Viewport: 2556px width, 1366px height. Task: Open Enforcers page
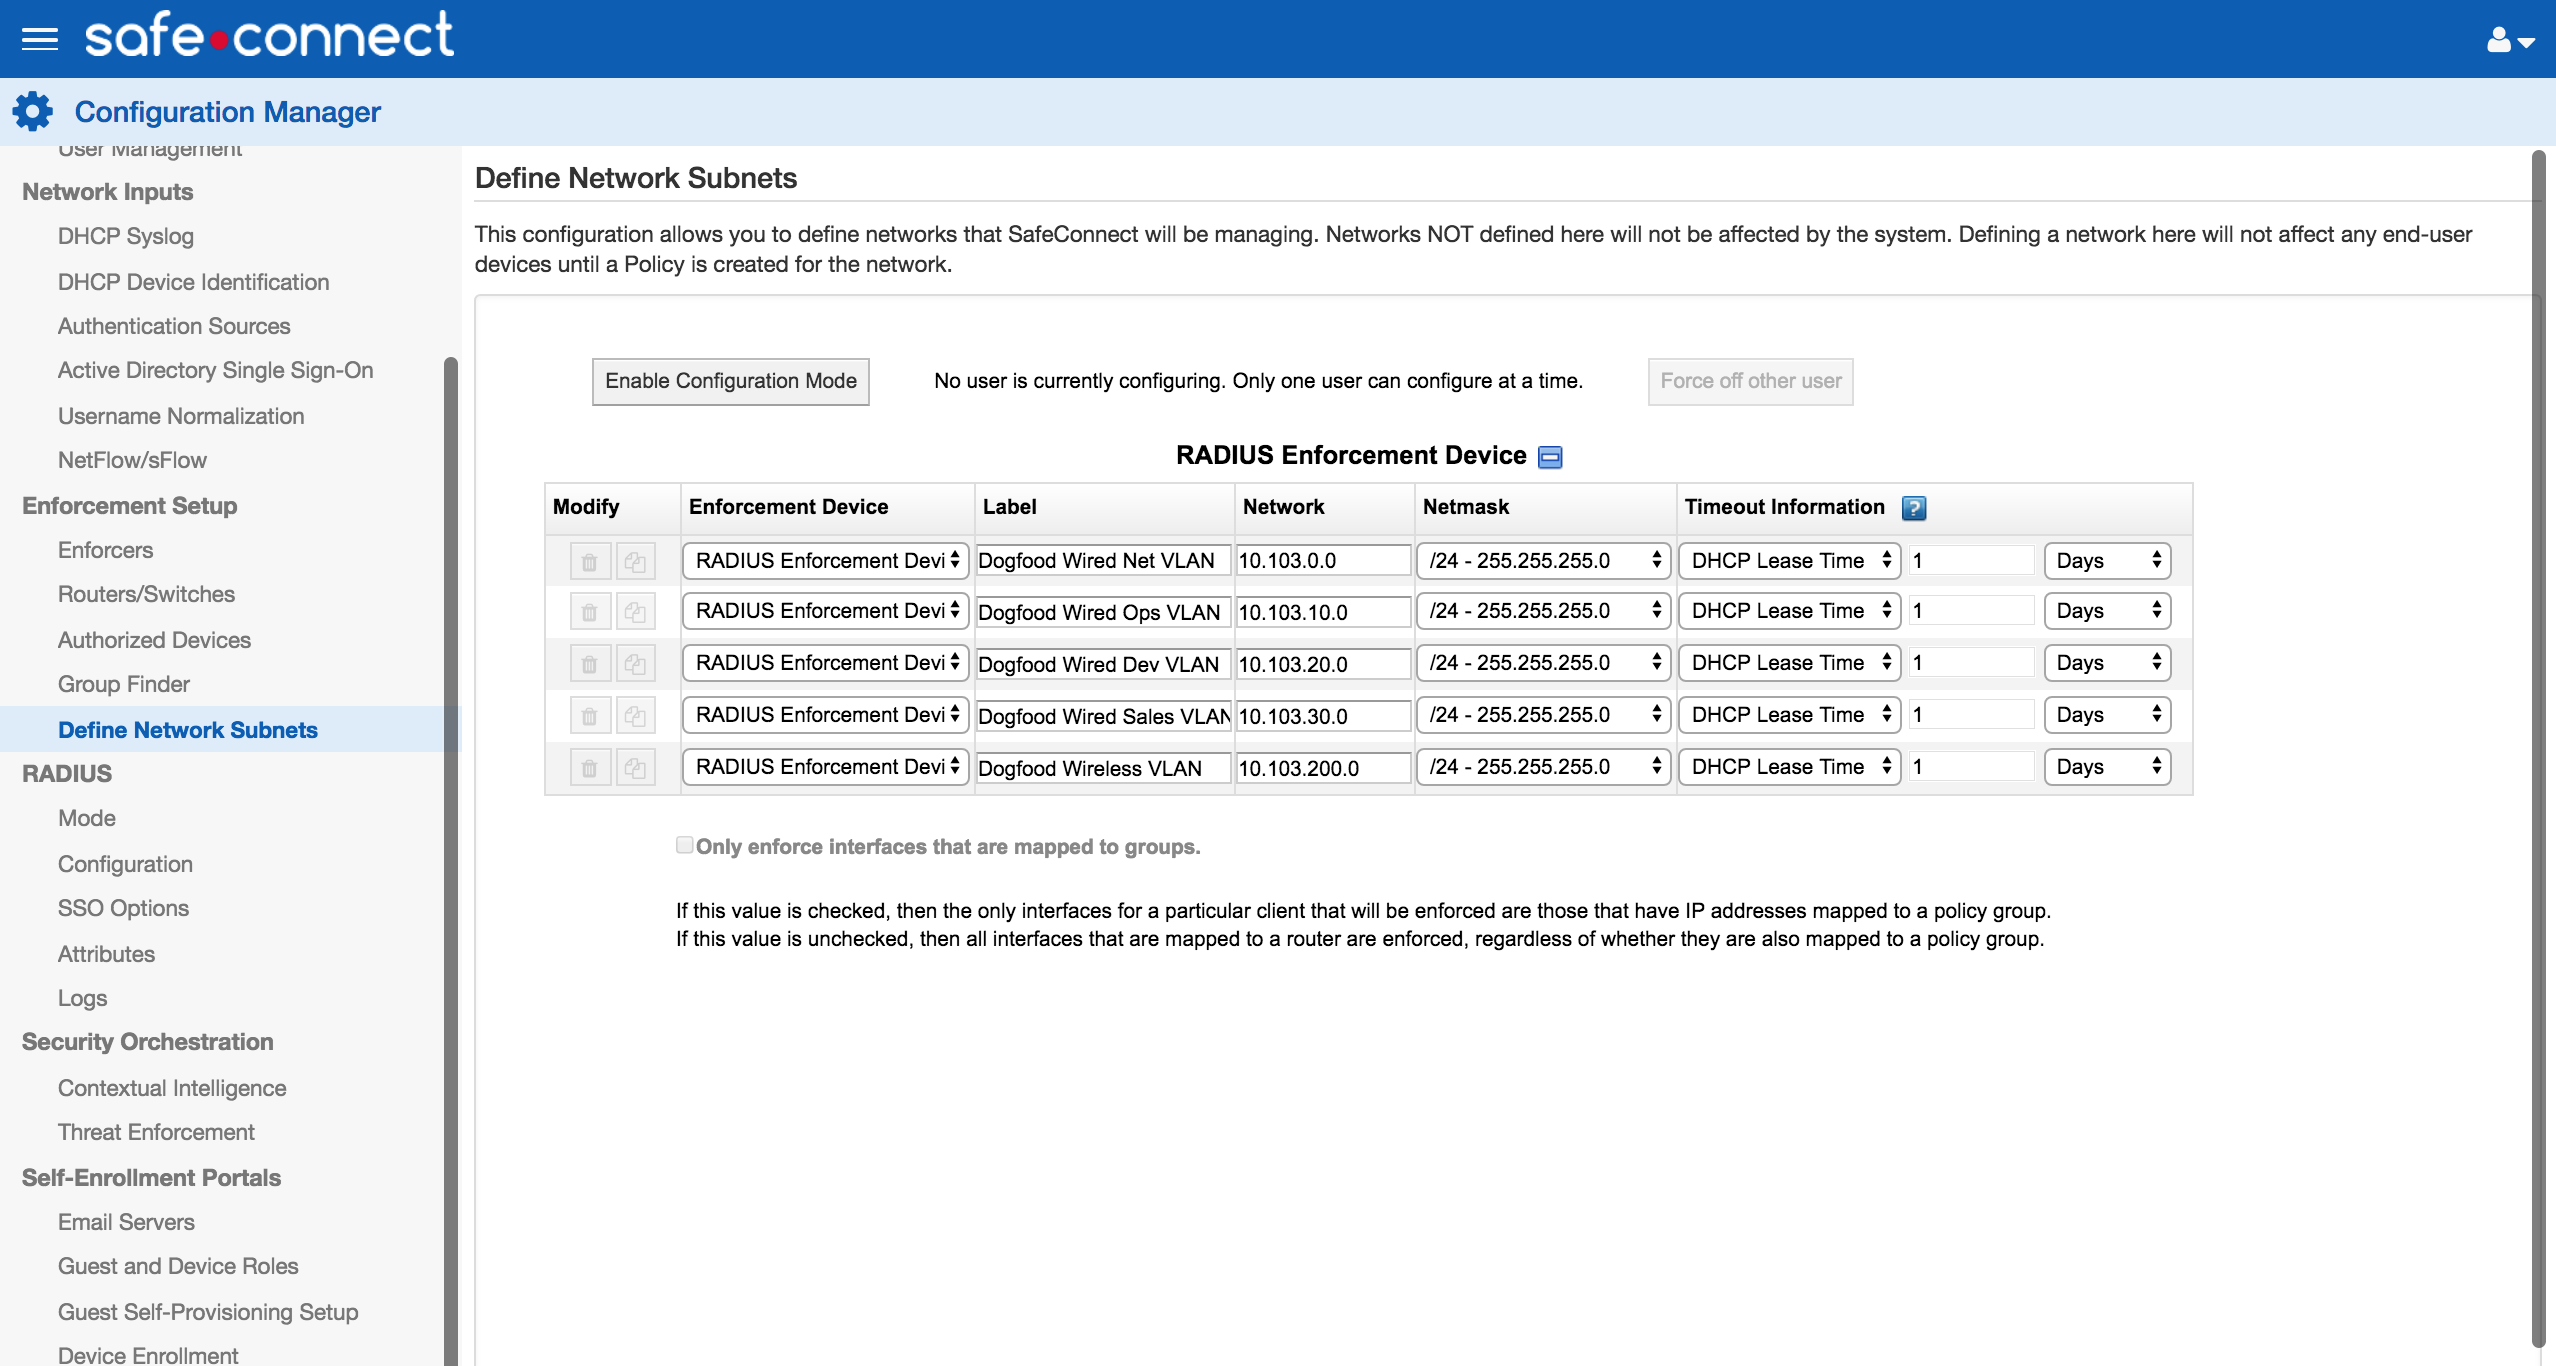point(105,550)
